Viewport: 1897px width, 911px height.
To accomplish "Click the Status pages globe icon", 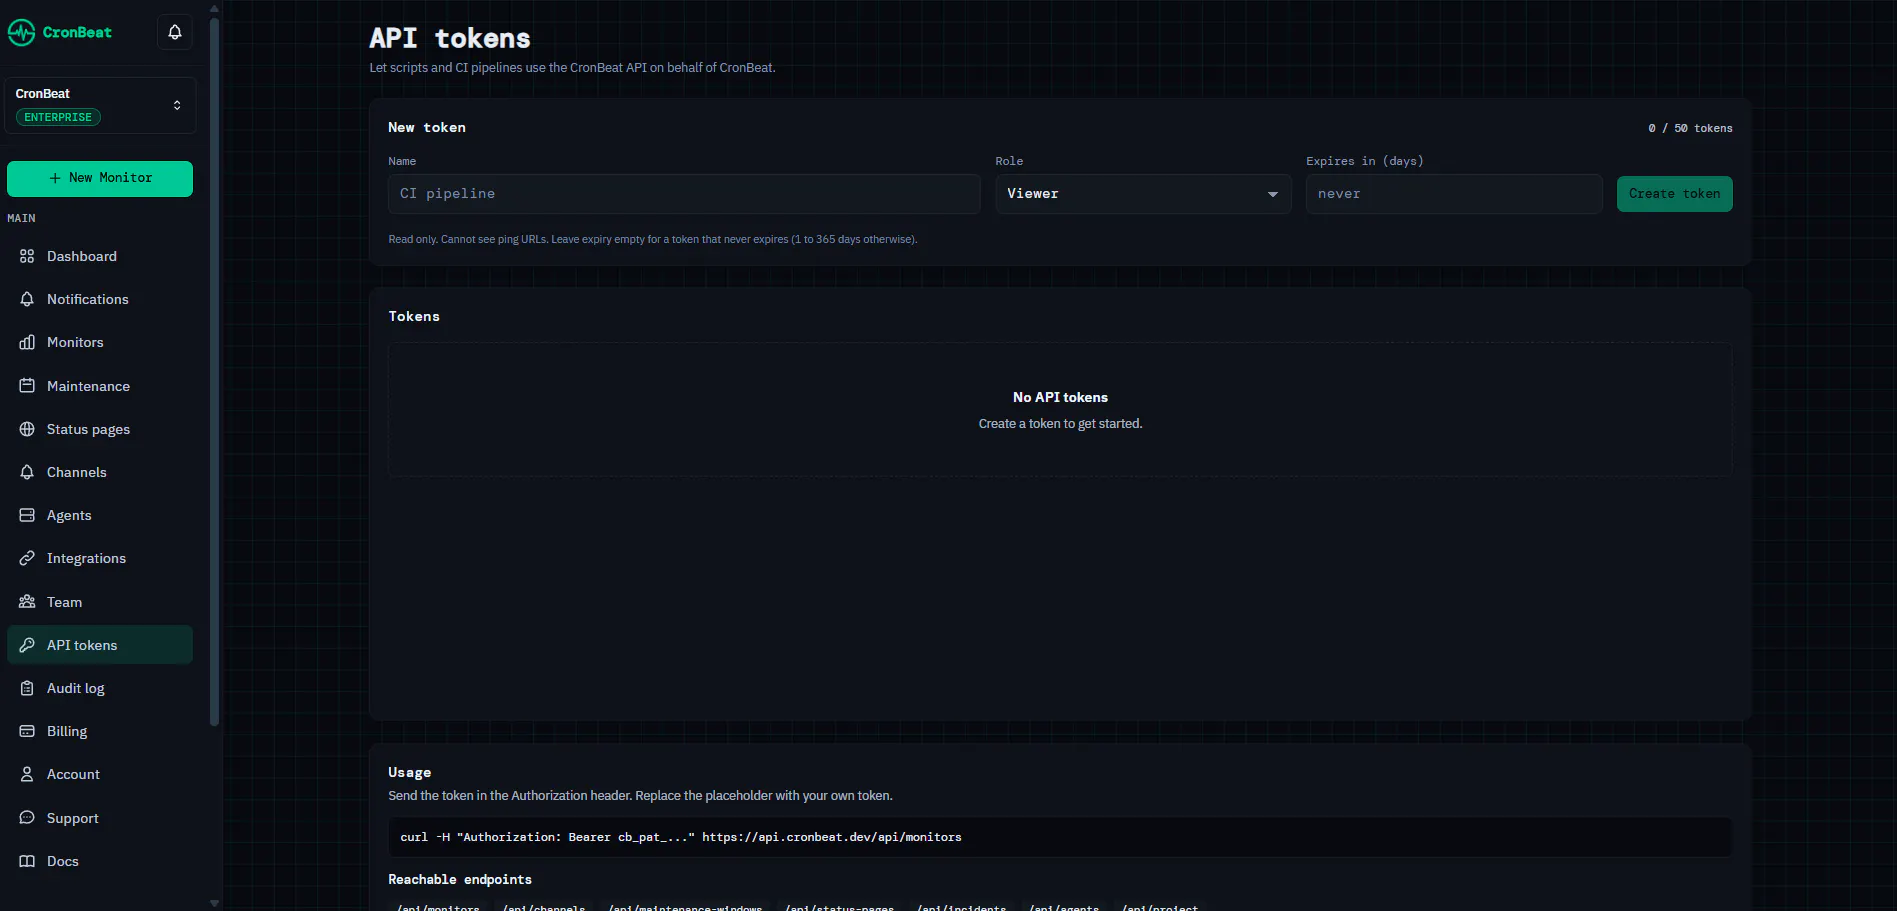I will [x=27, y=429].
